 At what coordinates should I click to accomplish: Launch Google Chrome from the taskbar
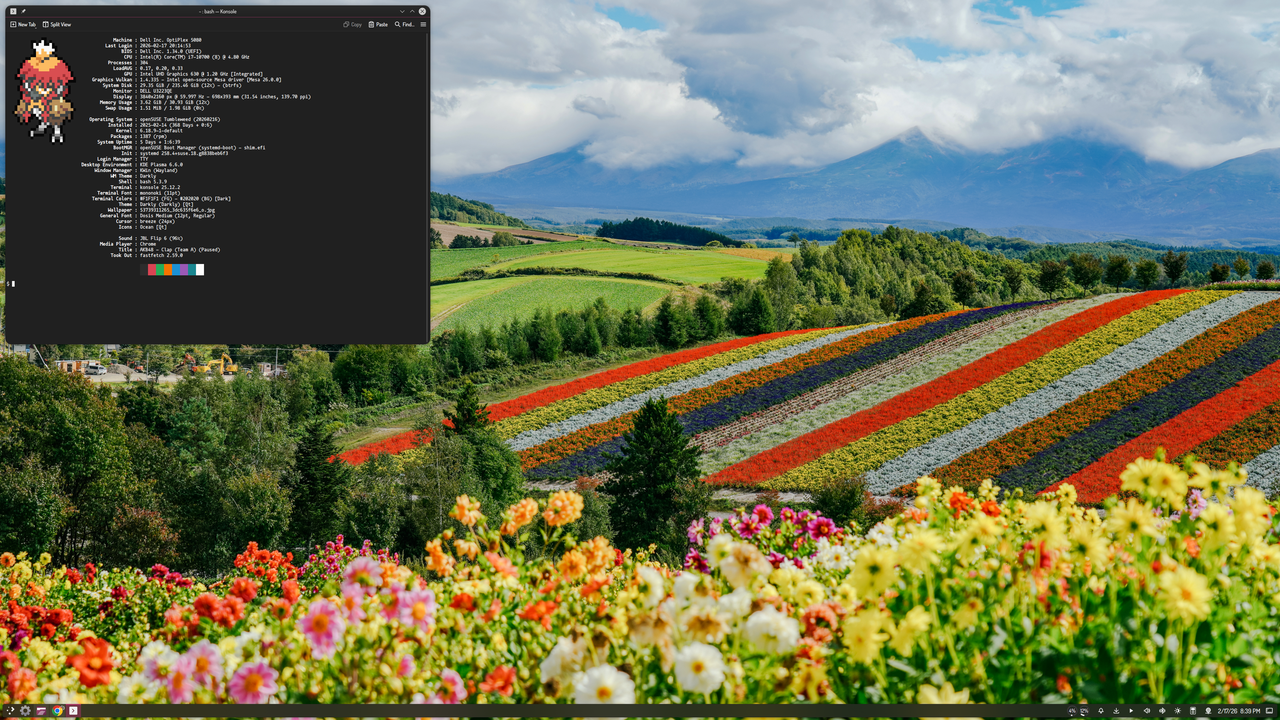click(57, 711)
